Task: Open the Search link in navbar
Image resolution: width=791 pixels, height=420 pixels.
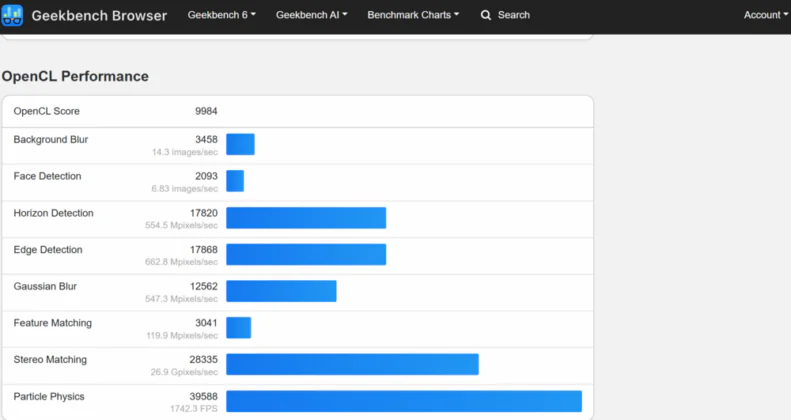Action: coord(514,15)
